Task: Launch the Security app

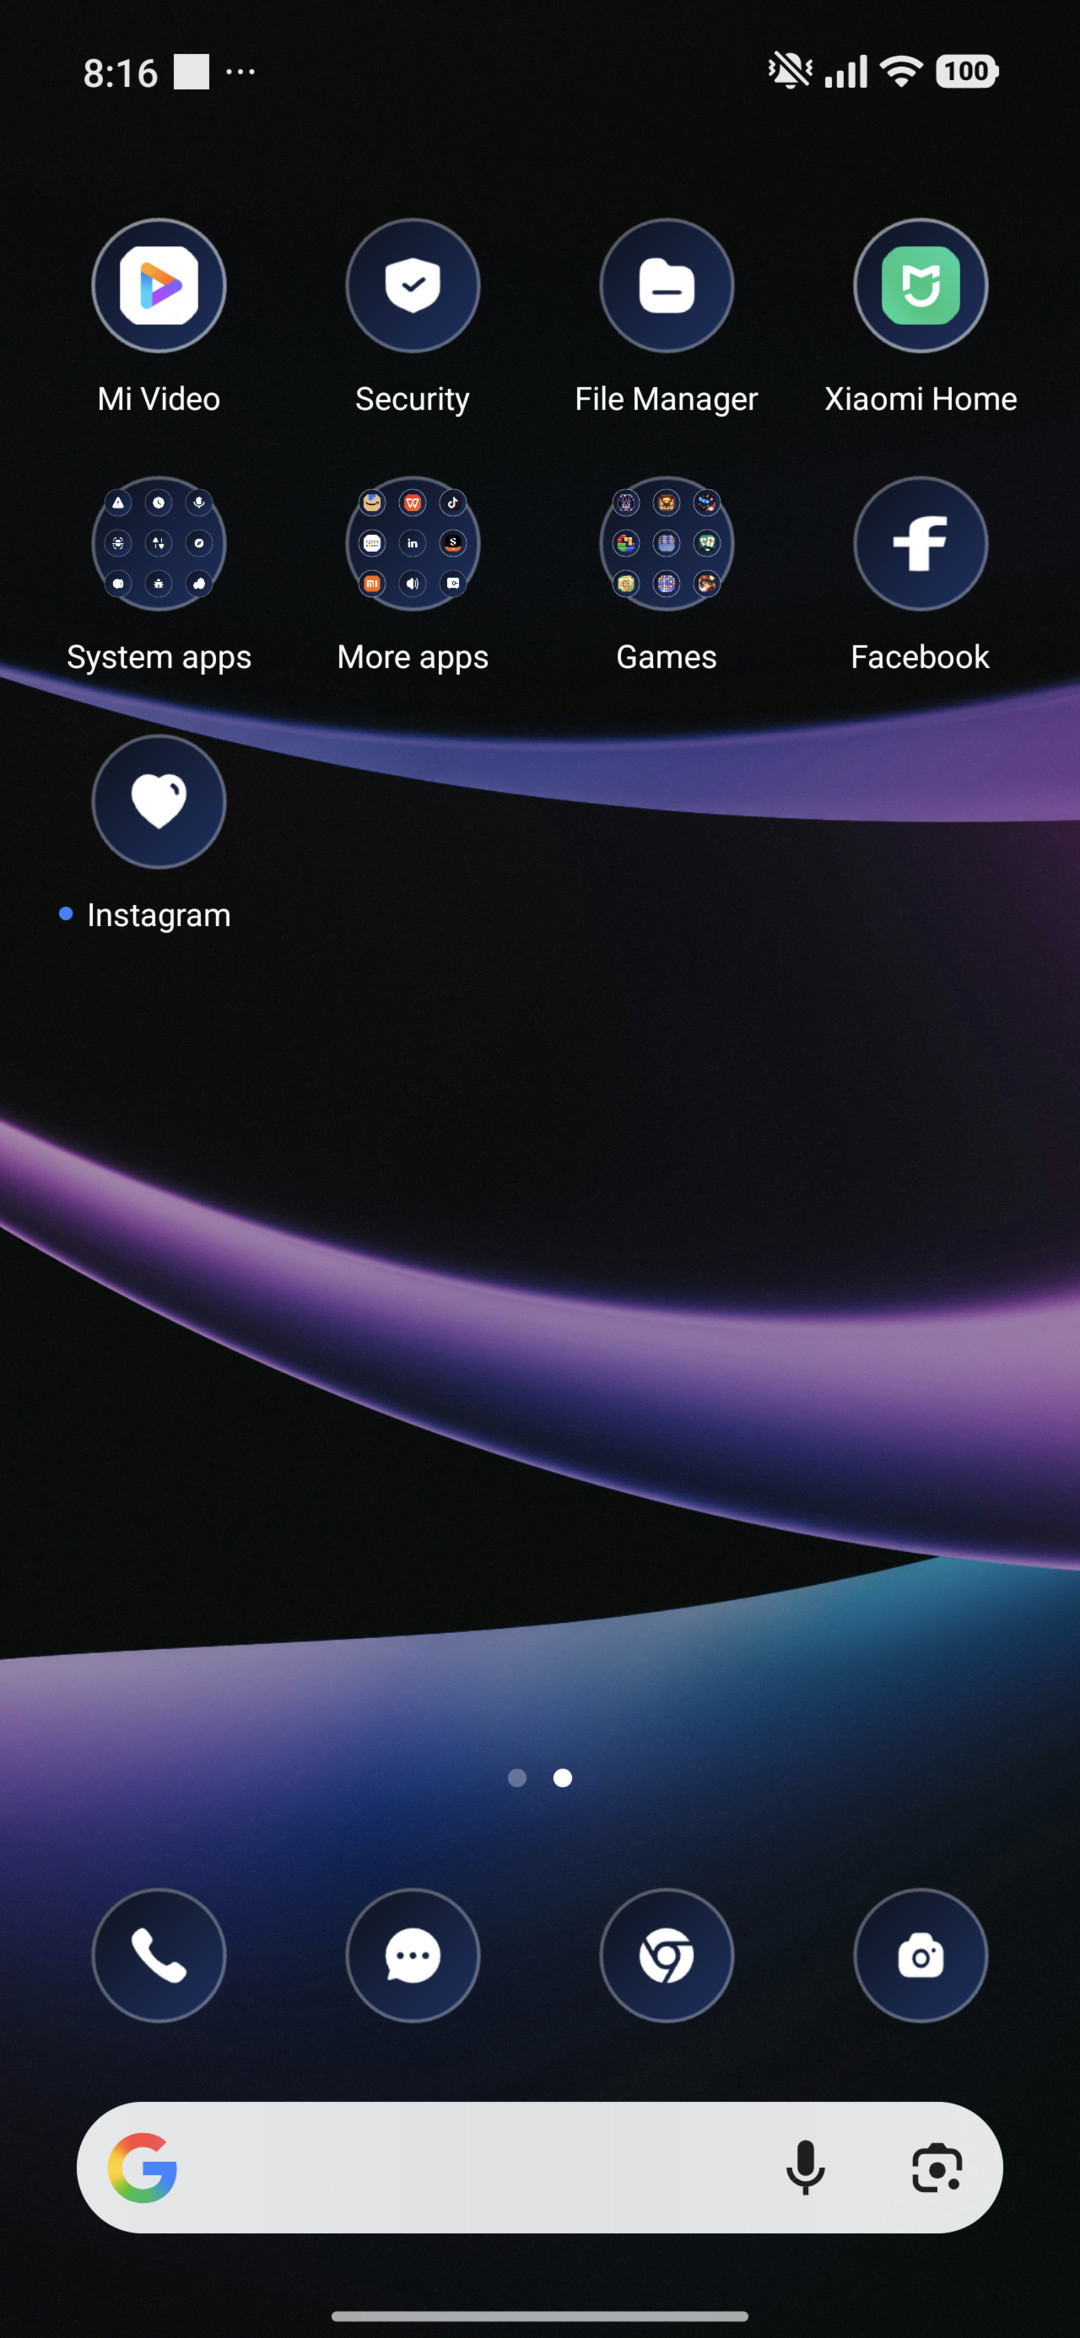Action: click(x=413, y=286)
